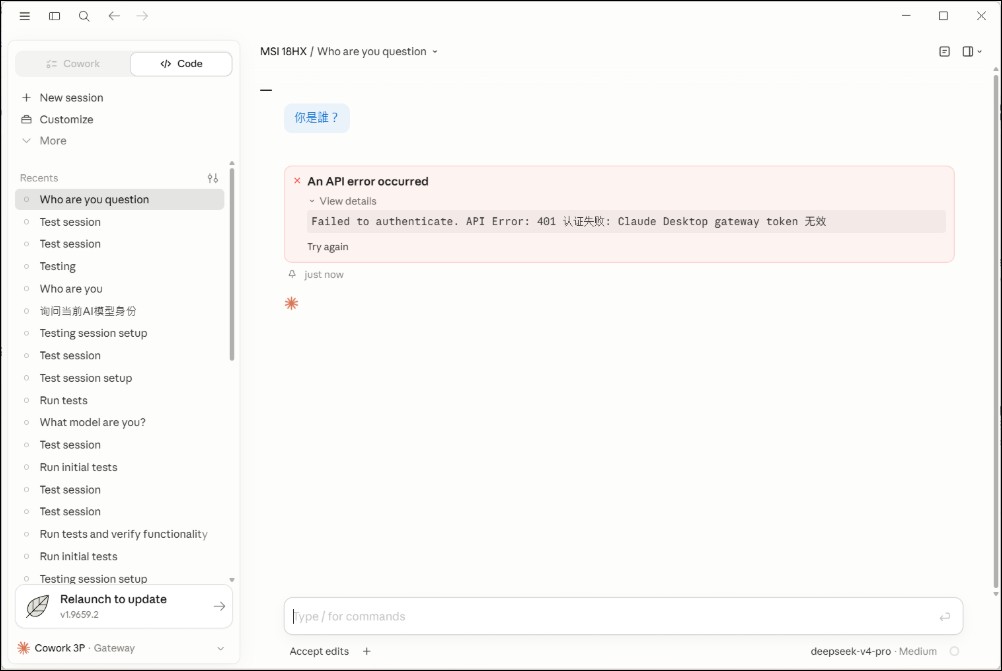Select the 'Who are you question' session
The image size is (1002, 671).
[x=119, y=199]
